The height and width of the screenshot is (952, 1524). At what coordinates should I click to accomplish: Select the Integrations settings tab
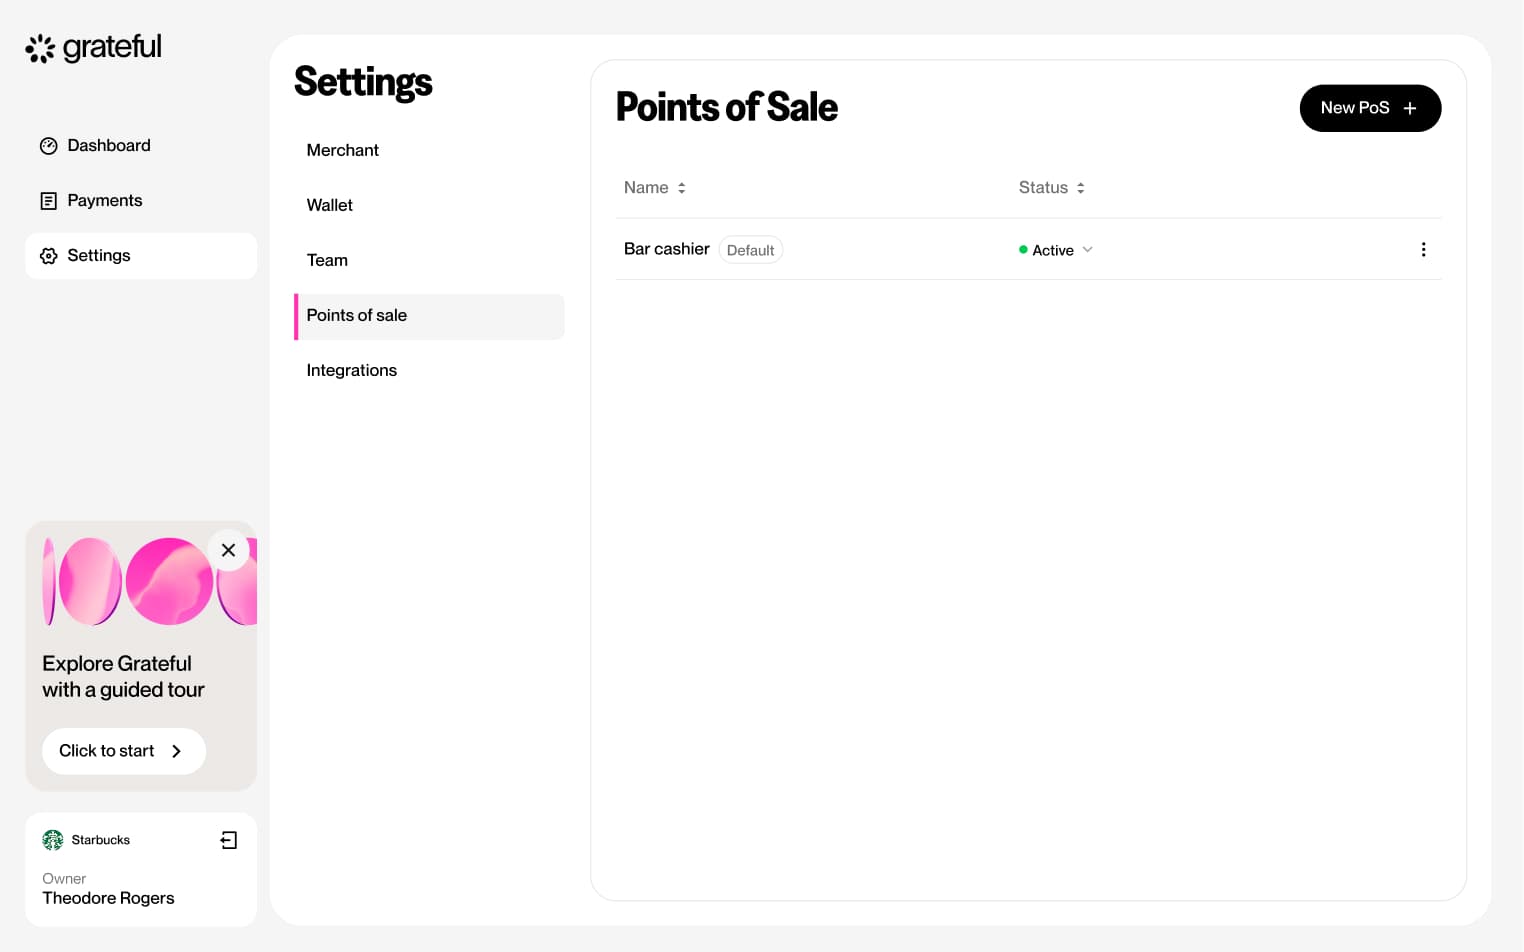[351, 370]
